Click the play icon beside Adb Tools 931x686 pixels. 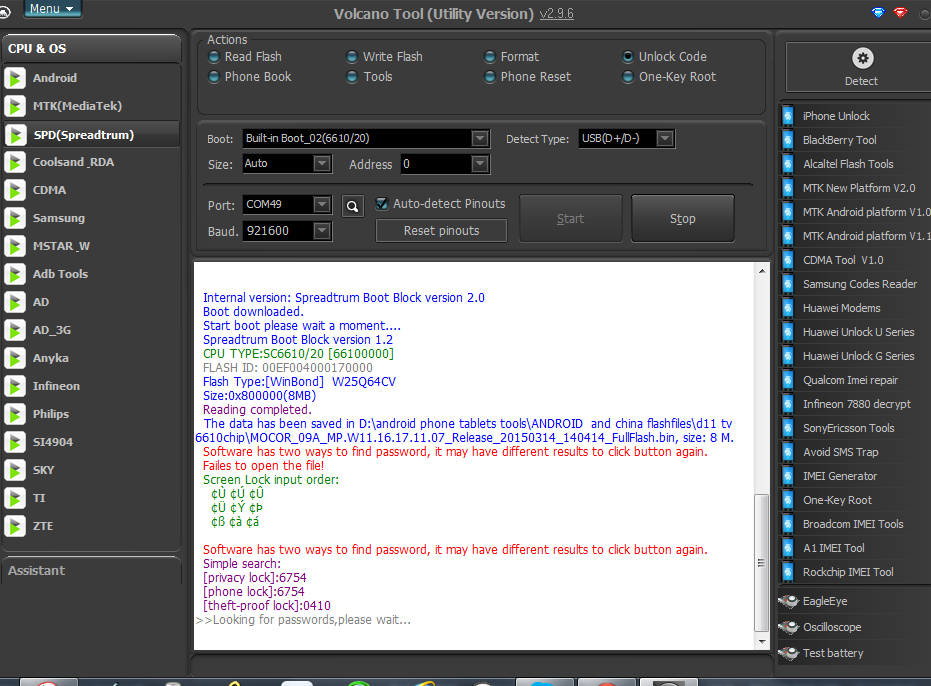tap(15, 274)
